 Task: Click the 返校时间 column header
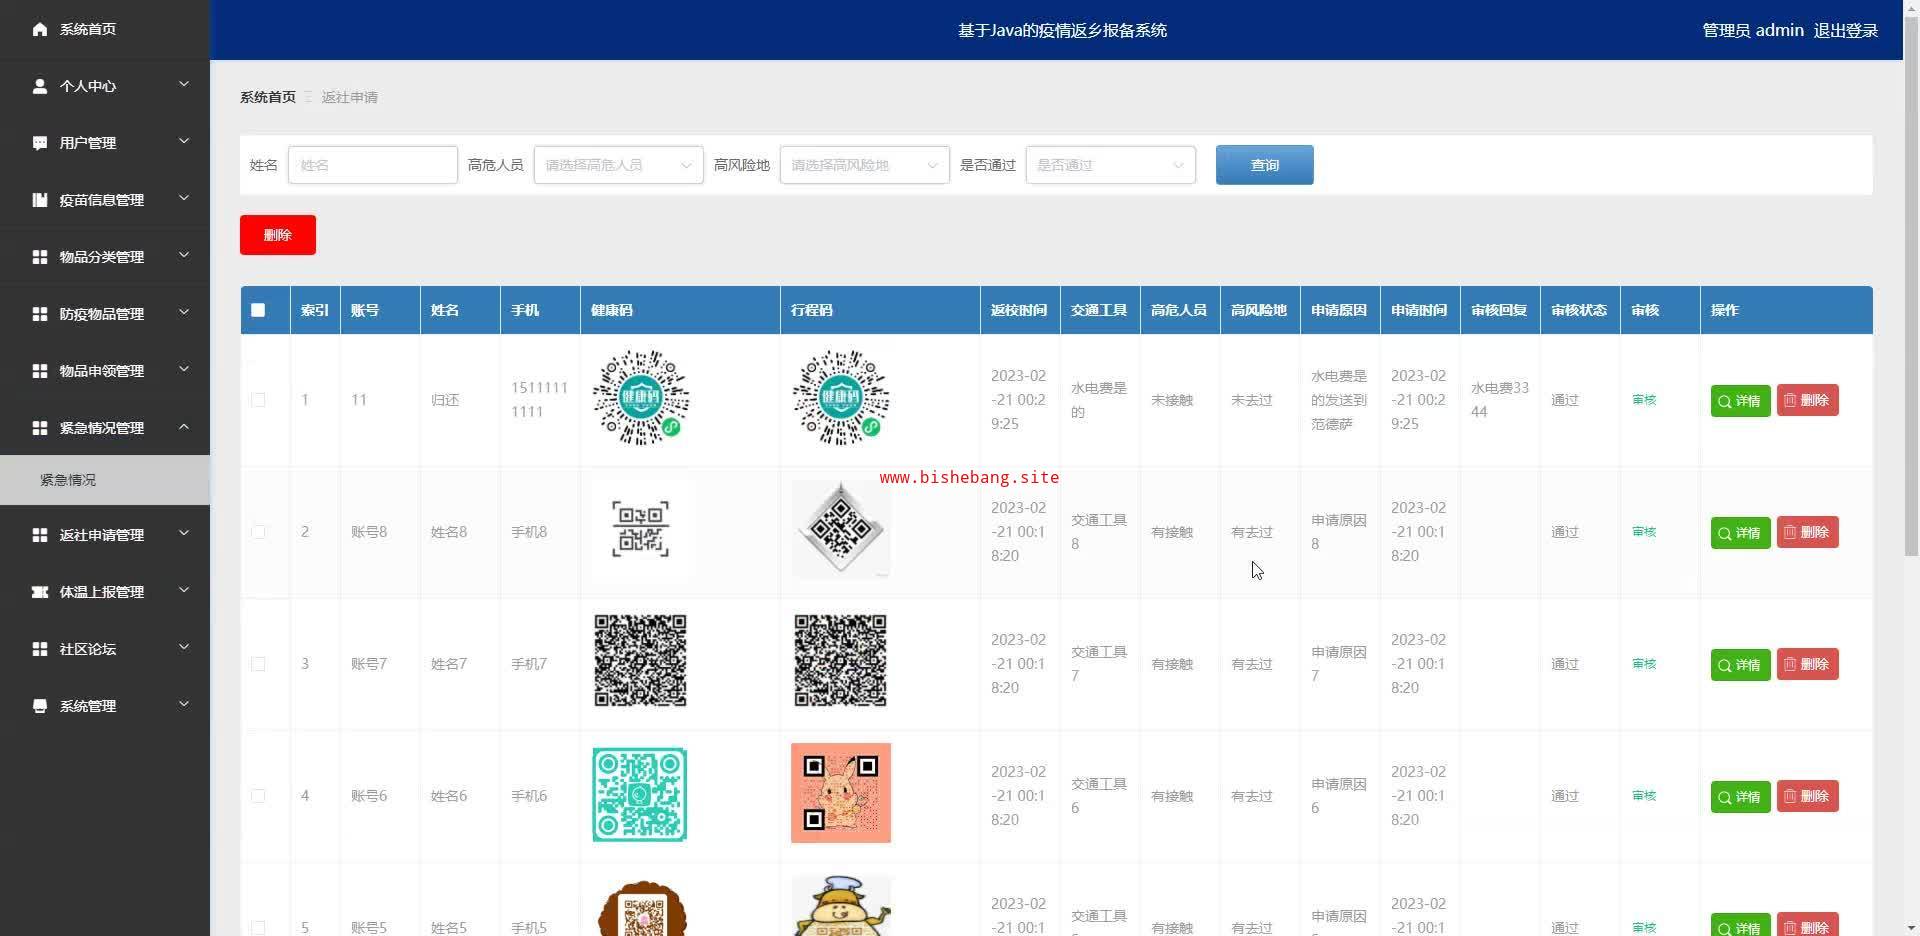(x=1019, y=310)
